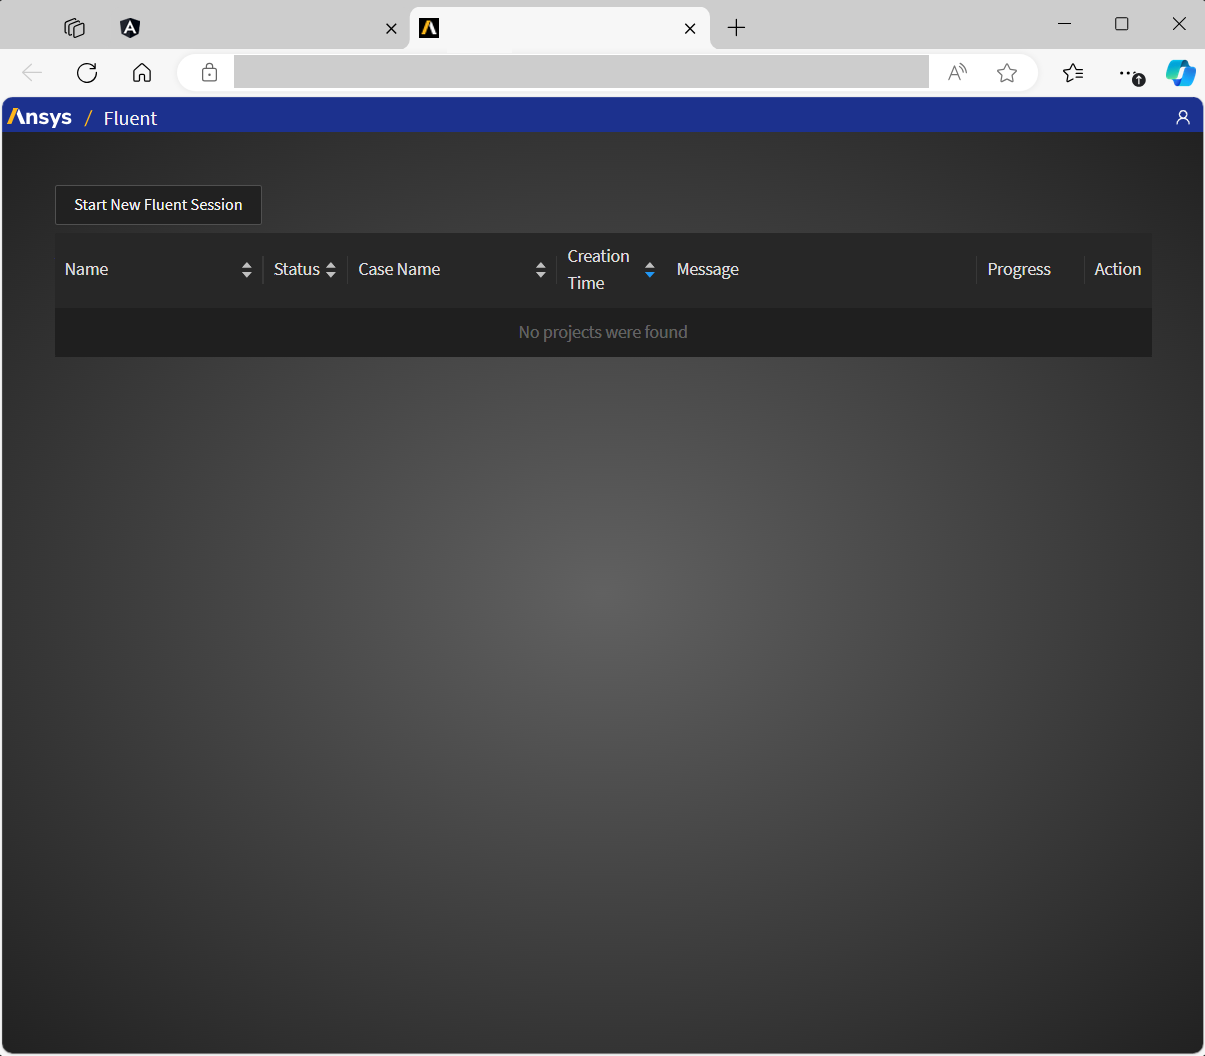Image resolution: width=1205 pixels, height=1056 pixels.
Task: Add this page to favorites with the star
Action: coord(1007,72)
